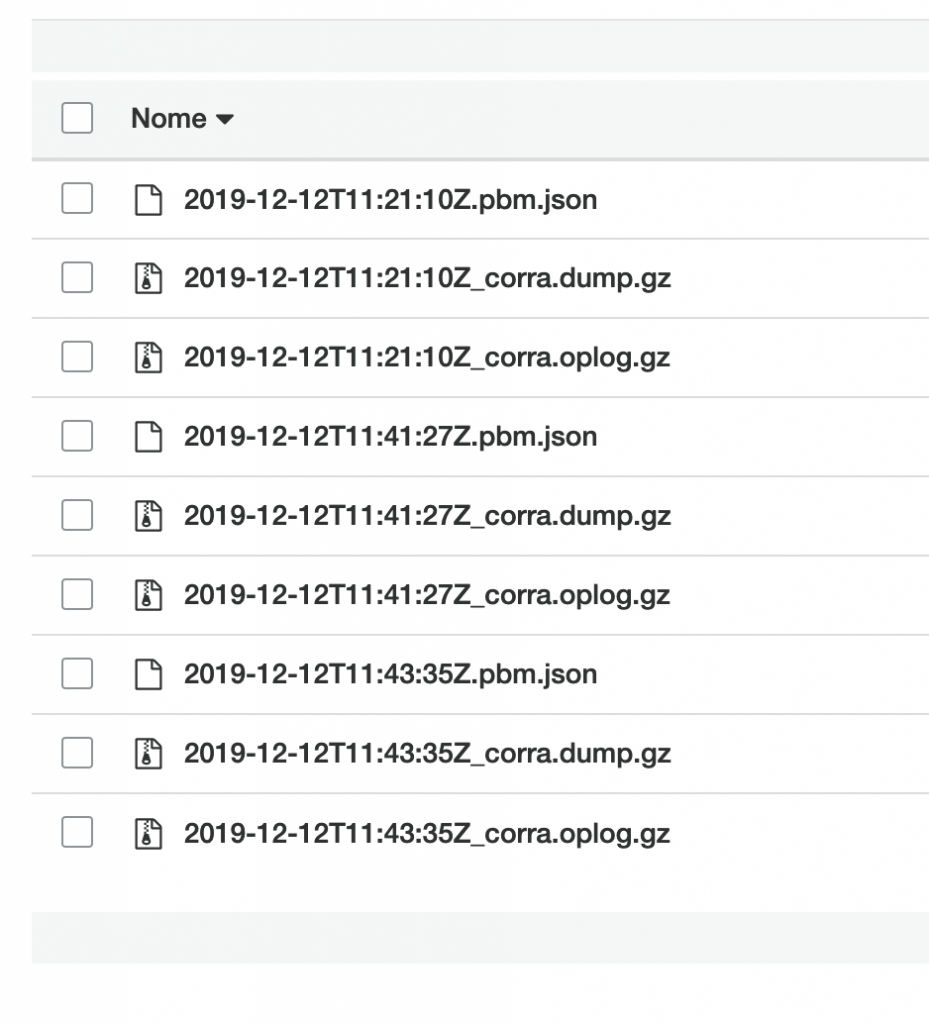
Task: Open the file 2019-12-12T11:43:35Z.pbm.json
Action: (x=390, y=674)
